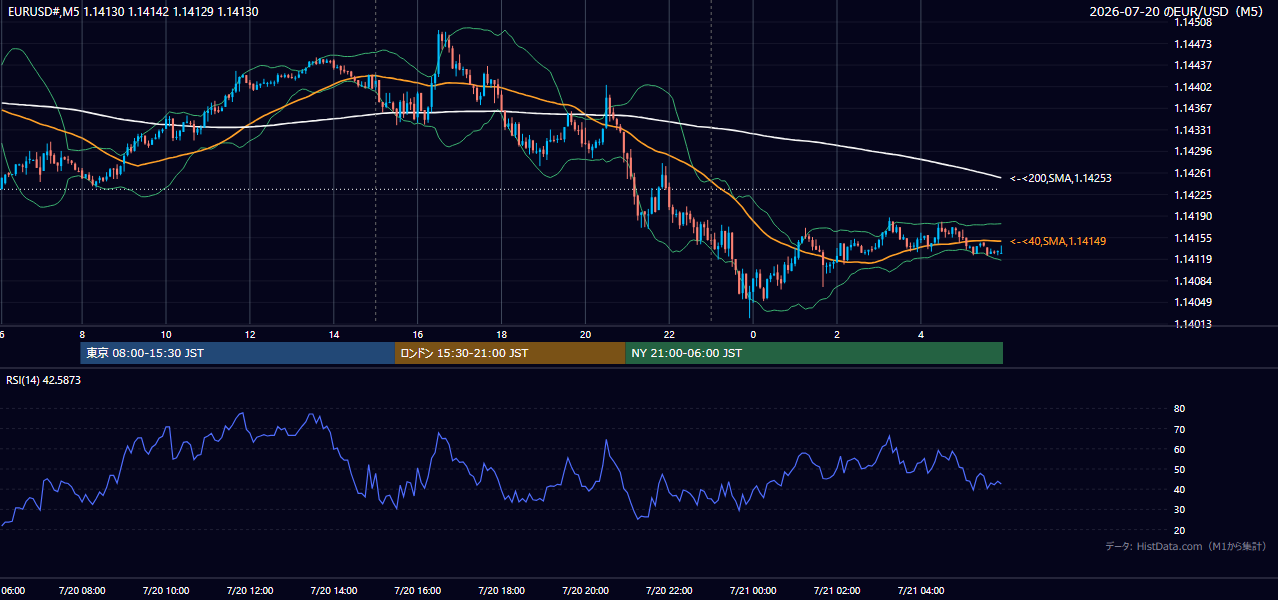Click hour 8 on the price chart axis
The height and width of the screenshot is (600, 1278).
tap(82, 335)
